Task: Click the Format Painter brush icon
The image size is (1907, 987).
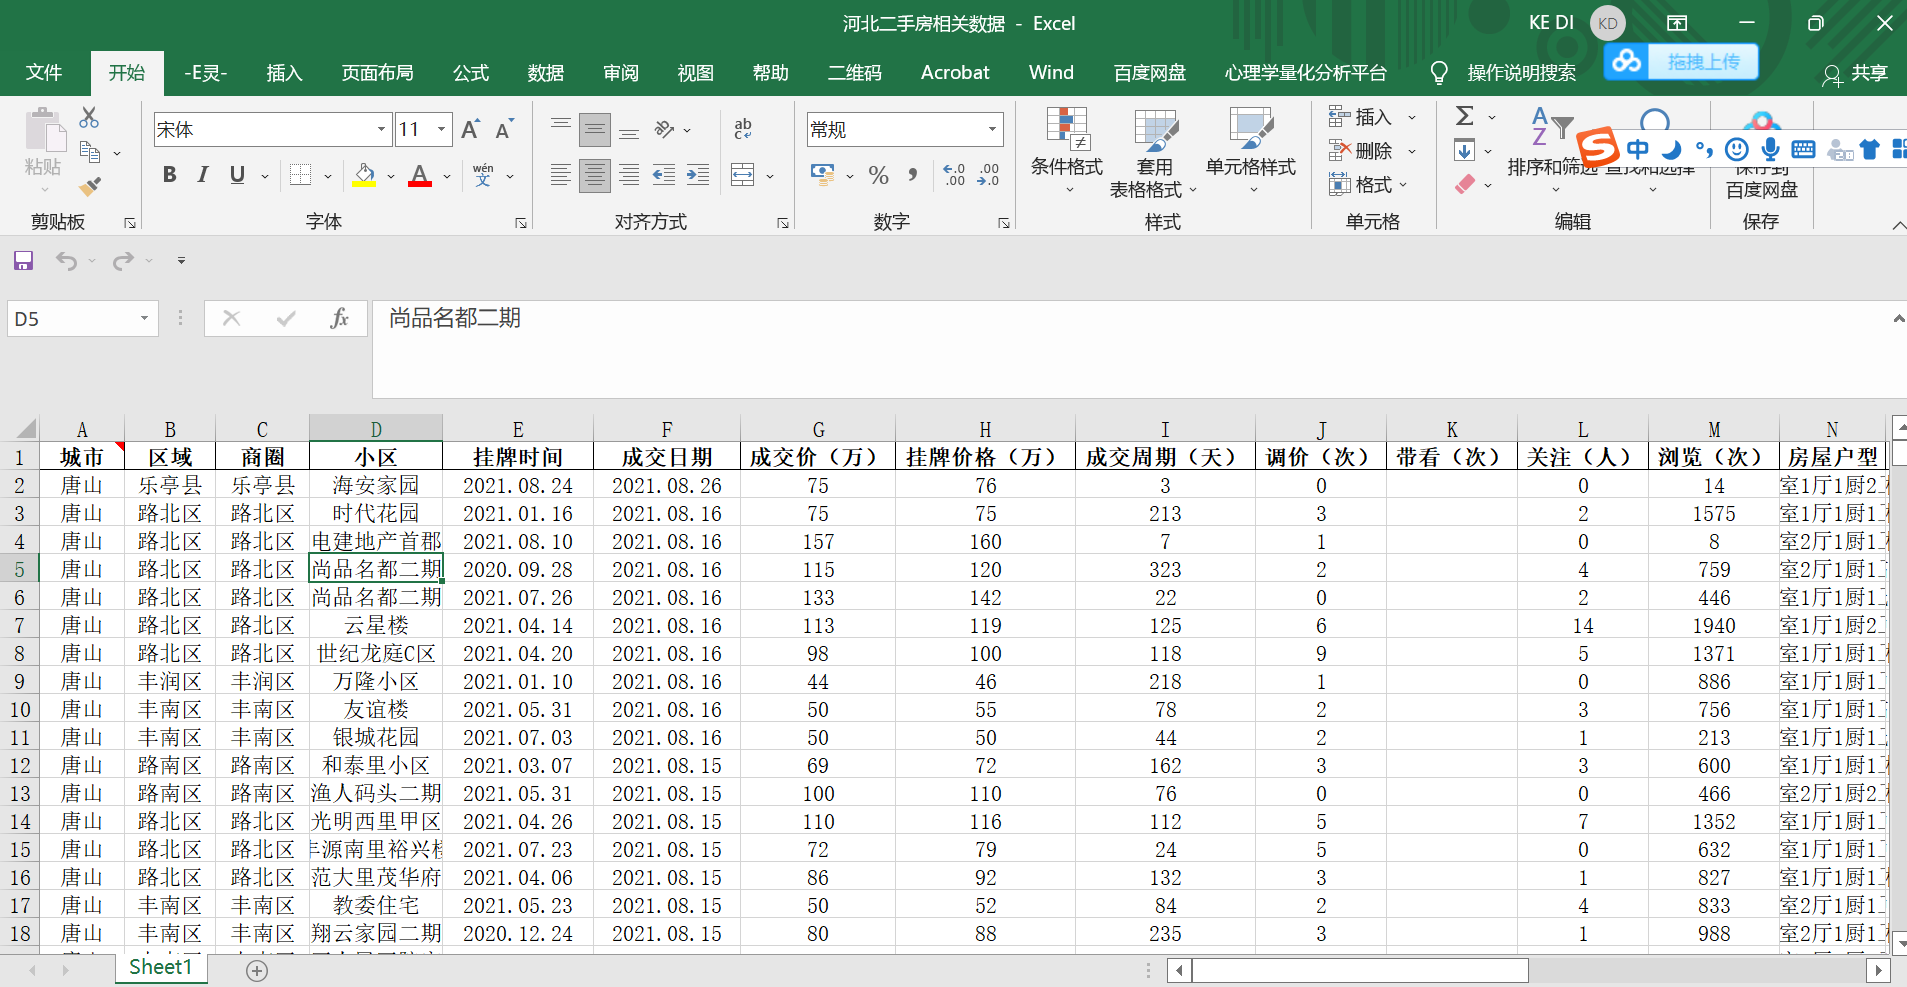Action: pyautogui.click(x=90, y=186)
